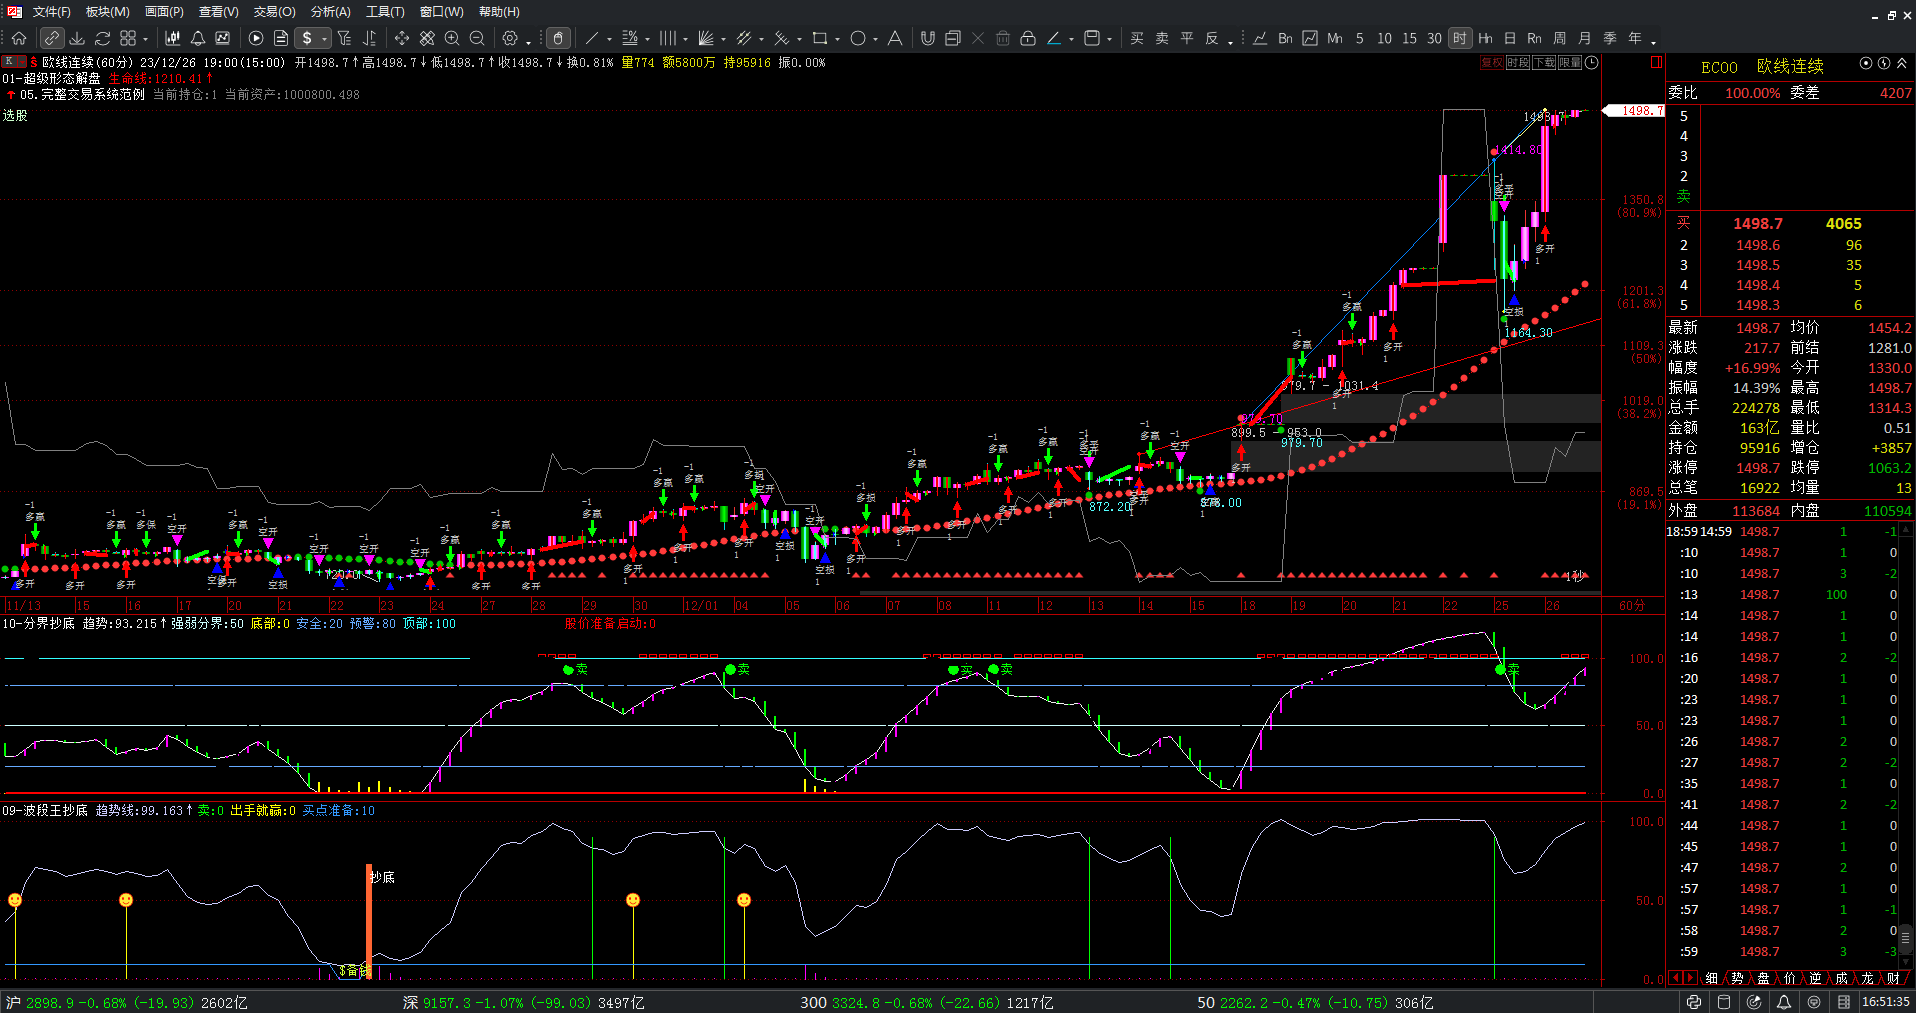This screenshot has height=1013, width=1916.
Task: Open the price alert bell in toolbar
Action: pos(198,38)
